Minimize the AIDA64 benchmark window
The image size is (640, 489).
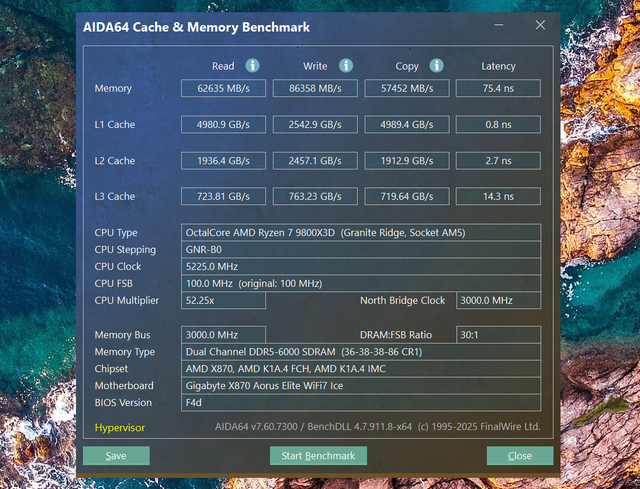pos(498,25)
